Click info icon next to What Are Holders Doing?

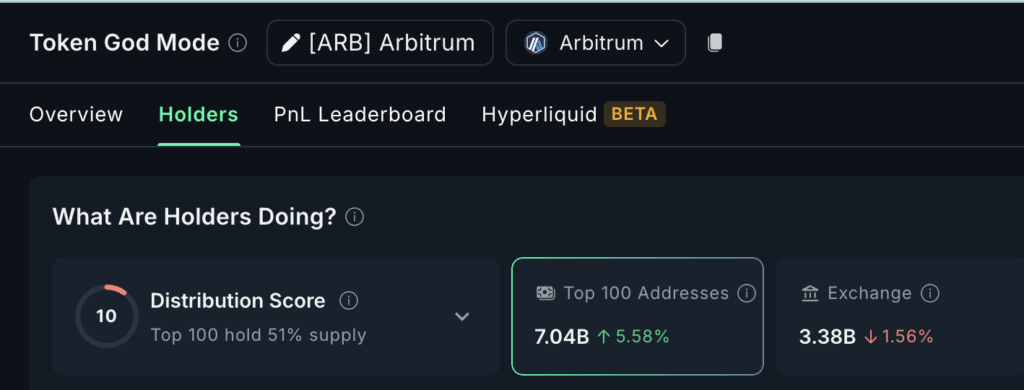(355, 217)
